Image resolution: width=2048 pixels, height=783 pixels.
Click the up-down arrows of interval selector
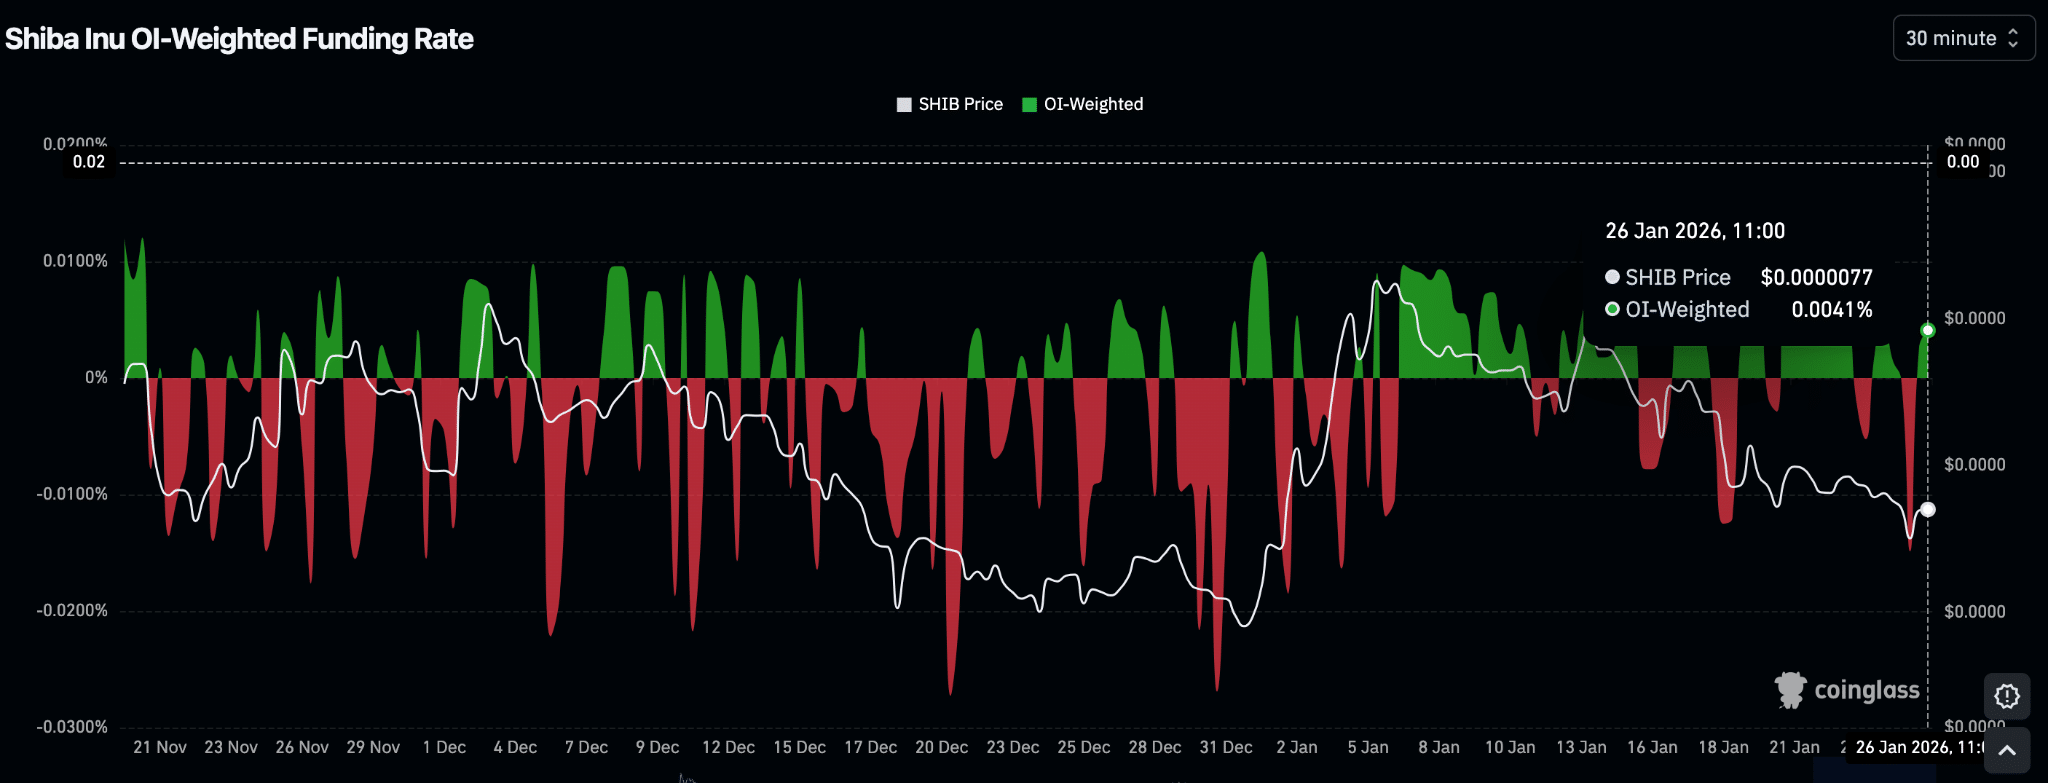(x=2013, y=38)
